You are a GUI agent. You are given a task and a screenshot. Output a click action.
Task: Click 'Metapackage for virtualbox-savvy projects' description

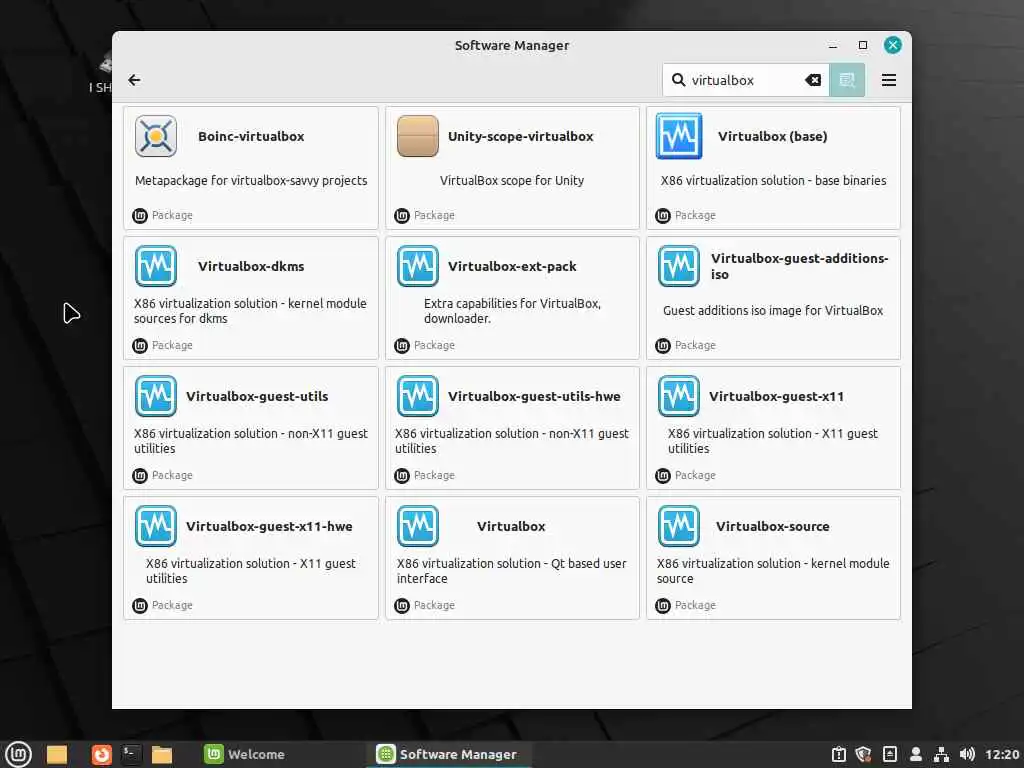point(251,180)
